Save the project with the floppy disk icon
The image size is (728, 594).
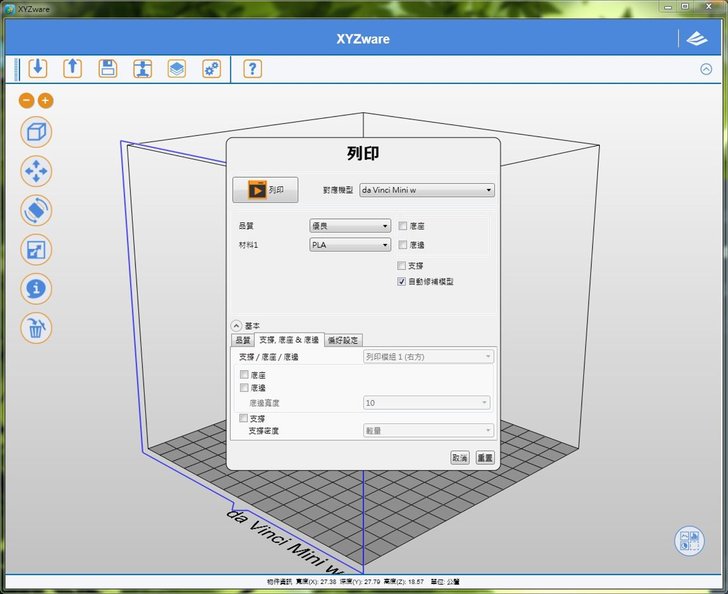pos(107,68)
